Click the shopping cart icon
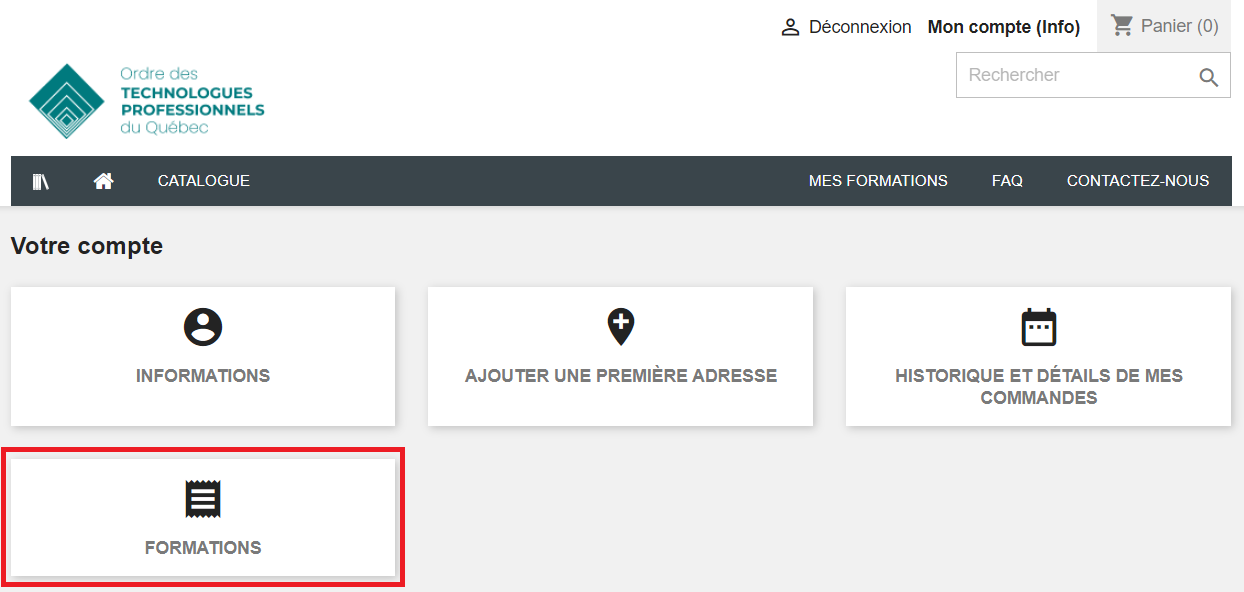This screenshot has width=1244, height=592. click(1122, 26)
